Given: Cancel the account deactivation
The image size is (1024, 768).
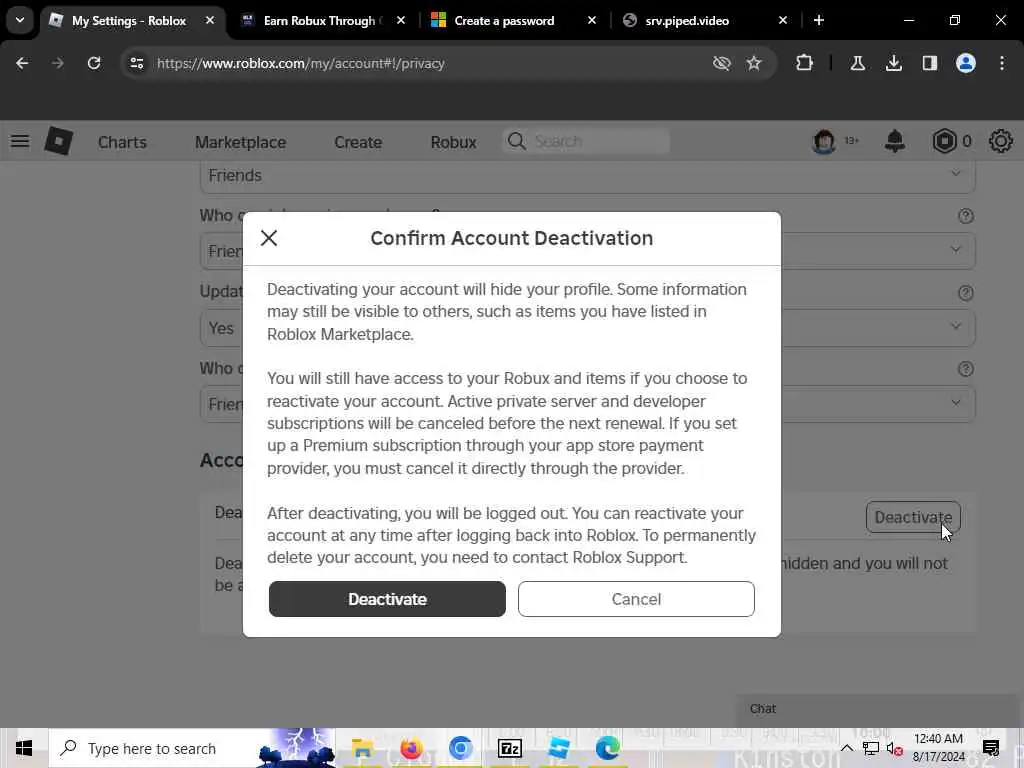Looking at the screenshot, I should (x=636, y=599).
